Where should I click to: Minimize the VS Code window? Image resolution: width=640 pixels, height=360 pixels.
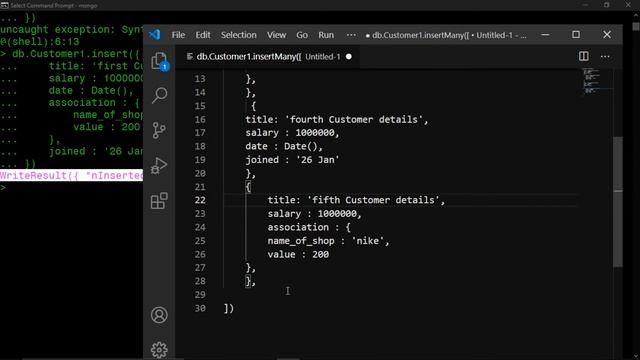545,35
